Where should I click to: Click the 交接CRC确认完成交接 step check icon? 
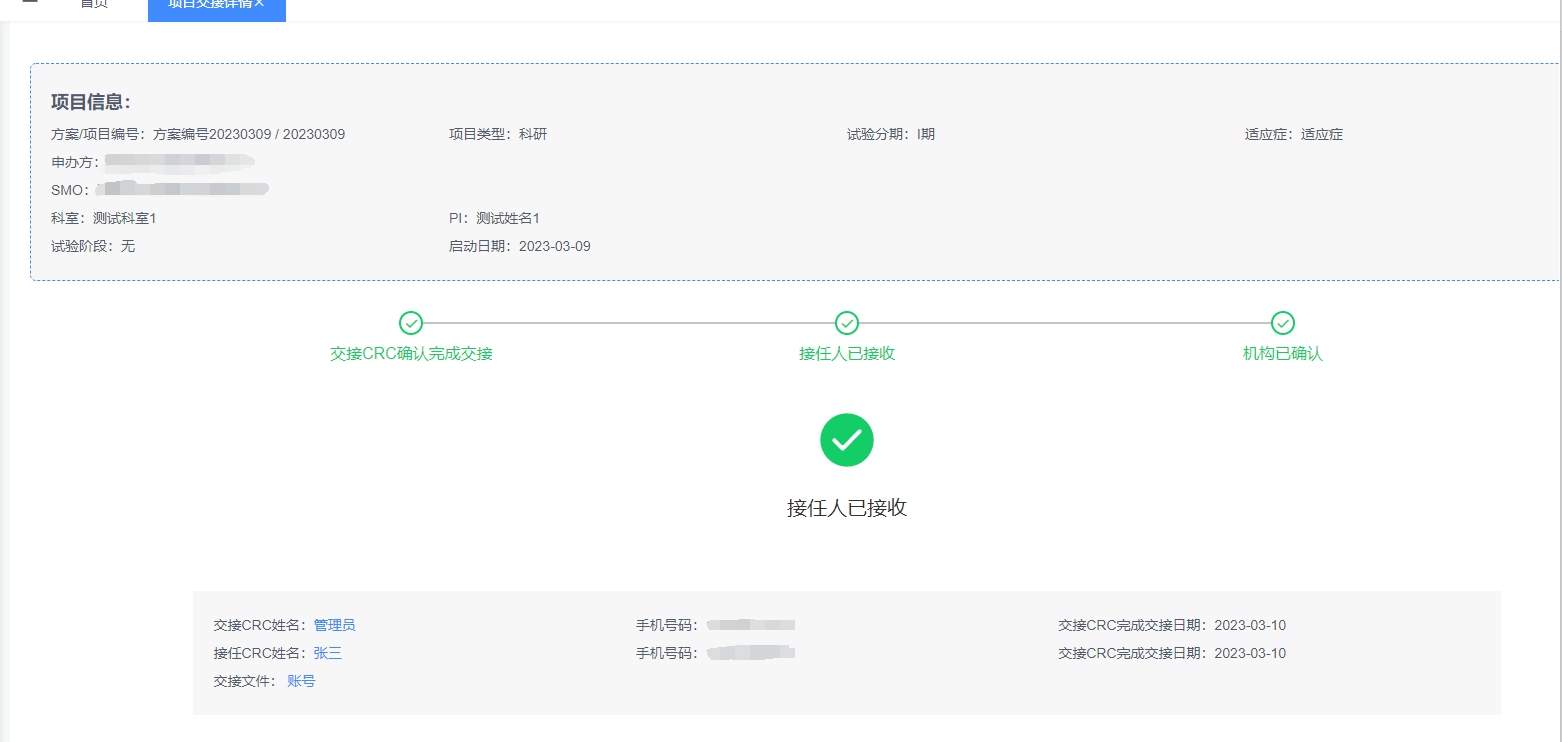pos(410,323)
